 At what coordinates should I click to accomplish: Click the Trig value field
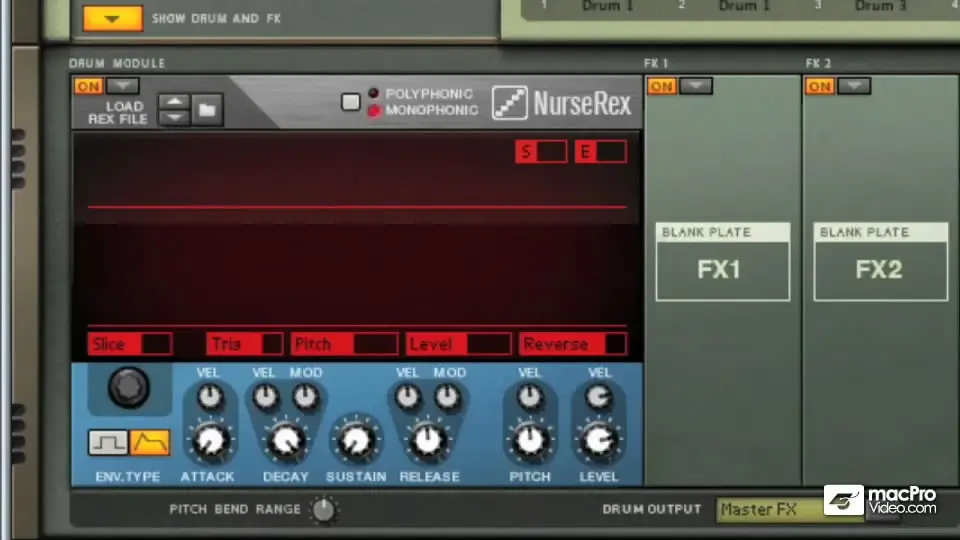click(x=244, y=344)
